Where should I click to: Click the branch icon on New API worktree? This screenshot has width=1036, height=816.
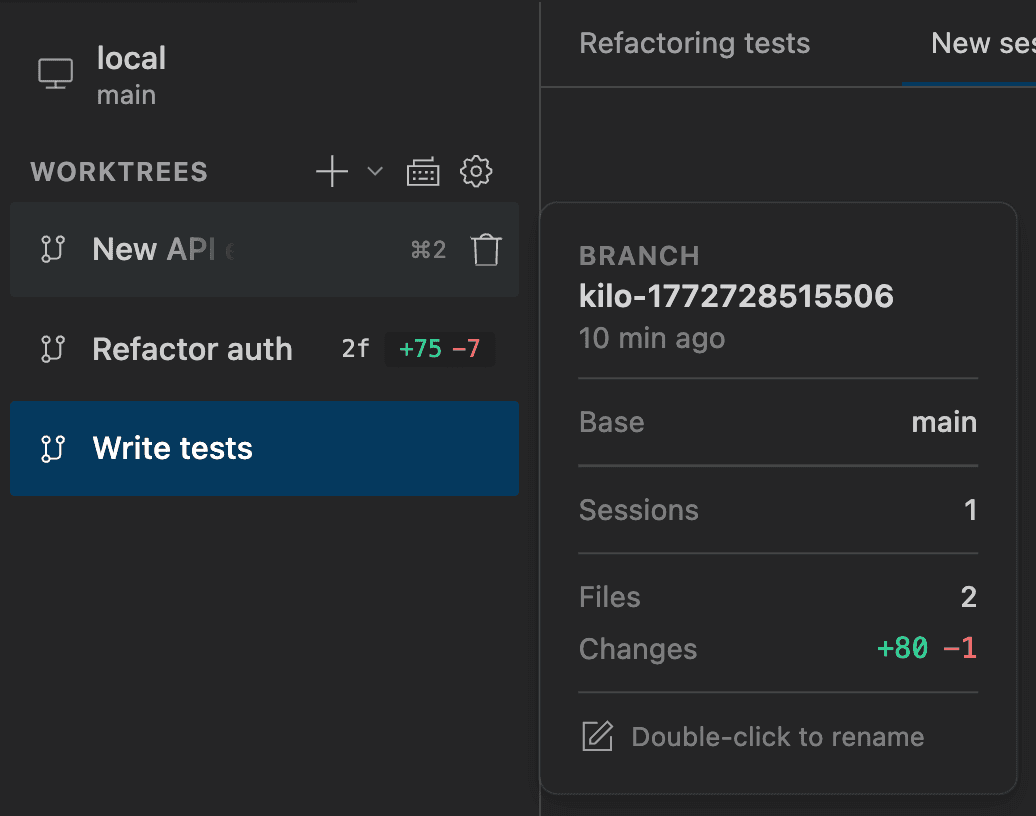[x=55, y=250]
